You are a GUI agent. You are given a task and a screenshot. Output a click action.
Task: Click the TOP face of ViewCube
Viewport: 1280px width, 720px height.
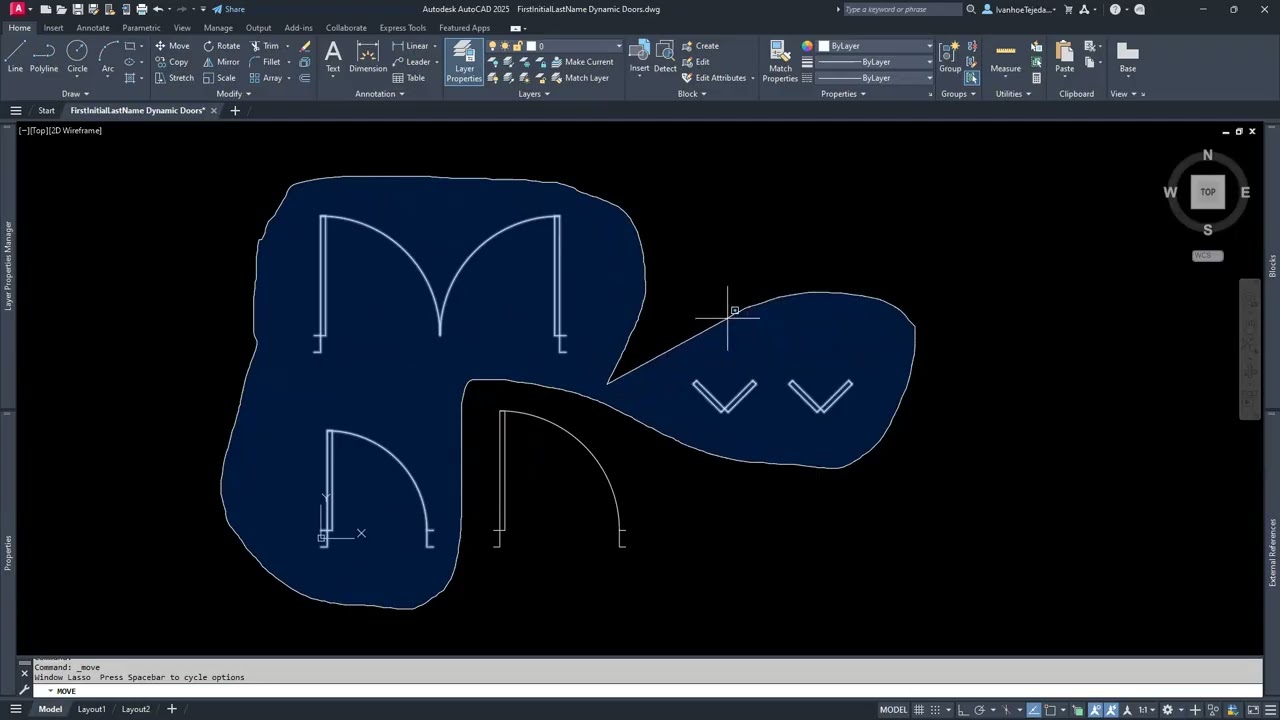1208,192
